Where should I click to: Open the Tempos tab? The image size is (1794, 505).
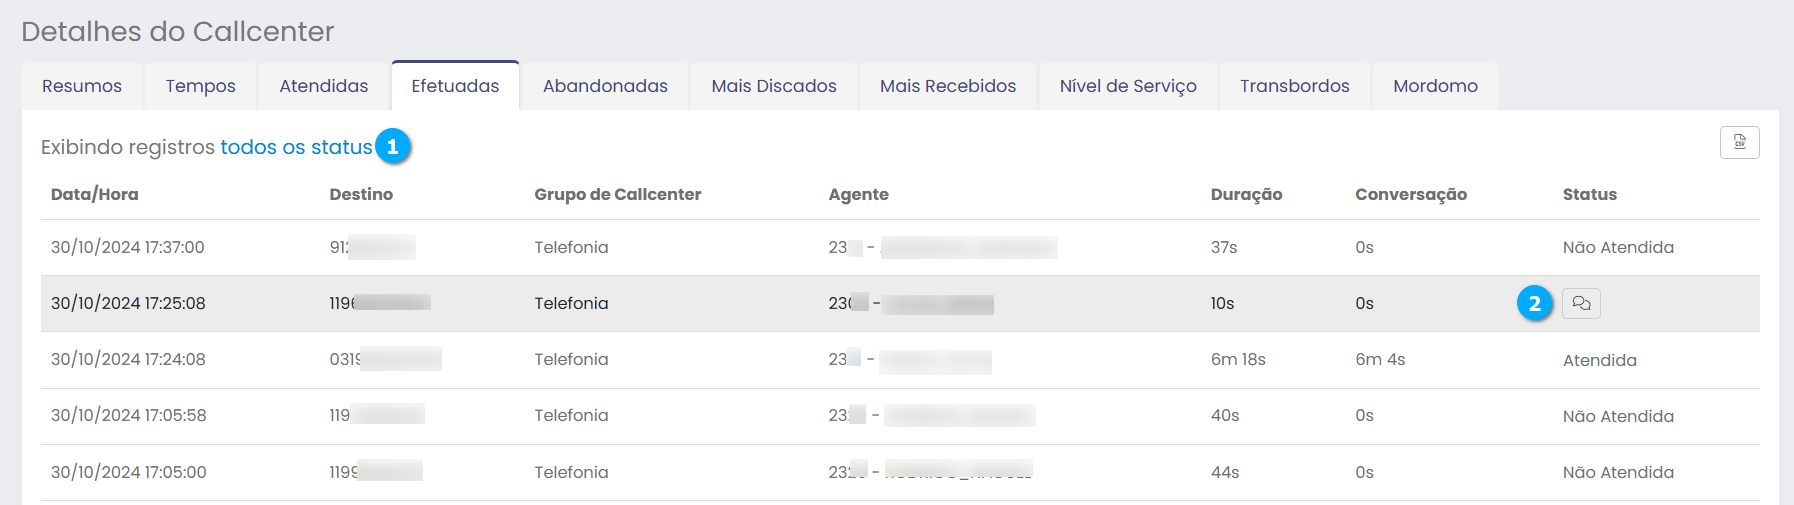pyautogui.click(x=200, y=86)
